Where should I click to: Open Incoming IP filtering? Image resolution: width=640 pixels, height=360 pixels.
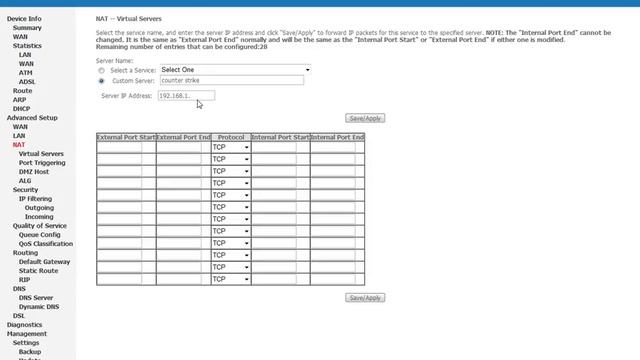tap(39, 217)
